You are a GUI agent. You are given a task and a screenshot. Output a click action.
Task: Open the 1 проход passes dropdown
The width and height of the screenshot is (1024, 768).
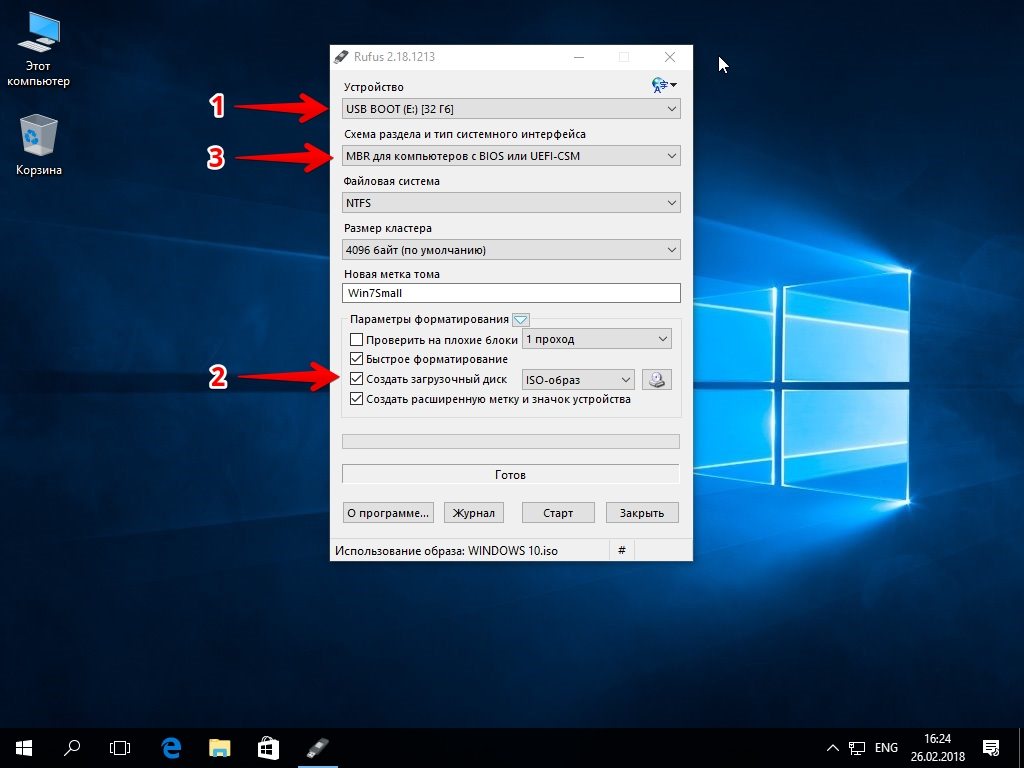click(597, 339)
